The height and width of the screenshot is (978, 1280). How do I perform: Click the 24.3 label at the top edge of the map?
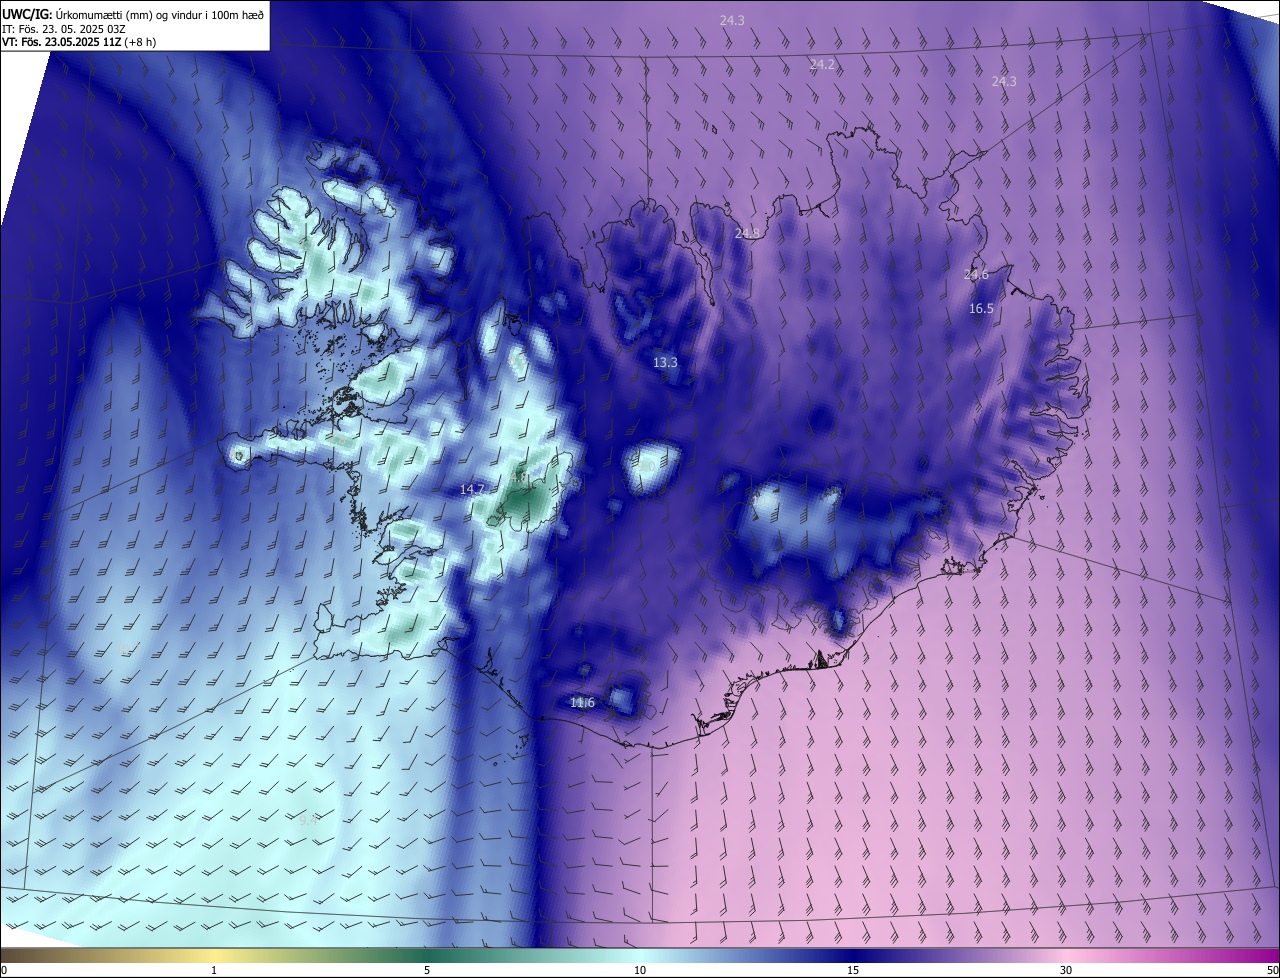point(732,20)
